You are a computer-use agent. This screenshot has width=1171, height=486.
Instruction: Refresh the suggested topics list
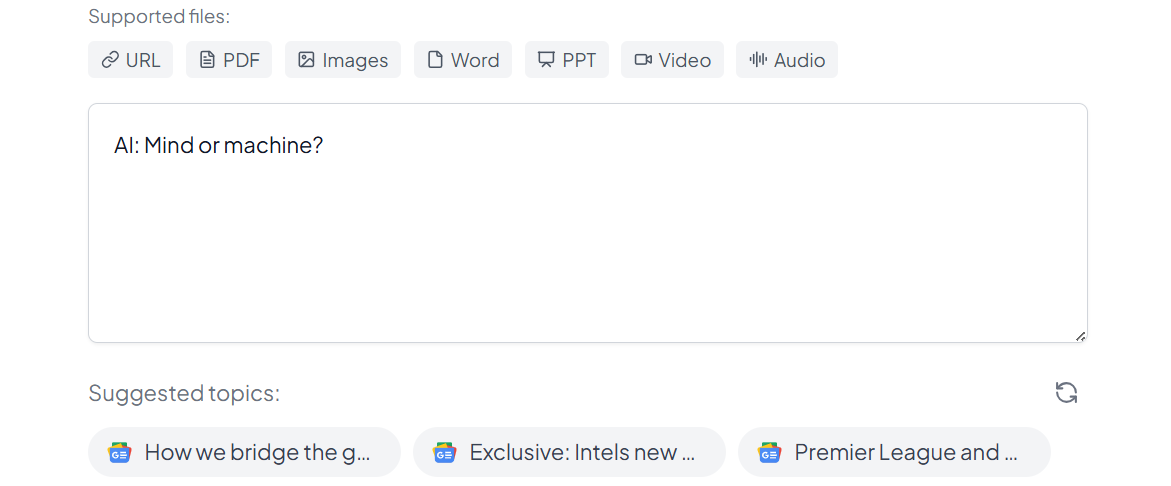pyautogui.click(x=1066, y=393)
